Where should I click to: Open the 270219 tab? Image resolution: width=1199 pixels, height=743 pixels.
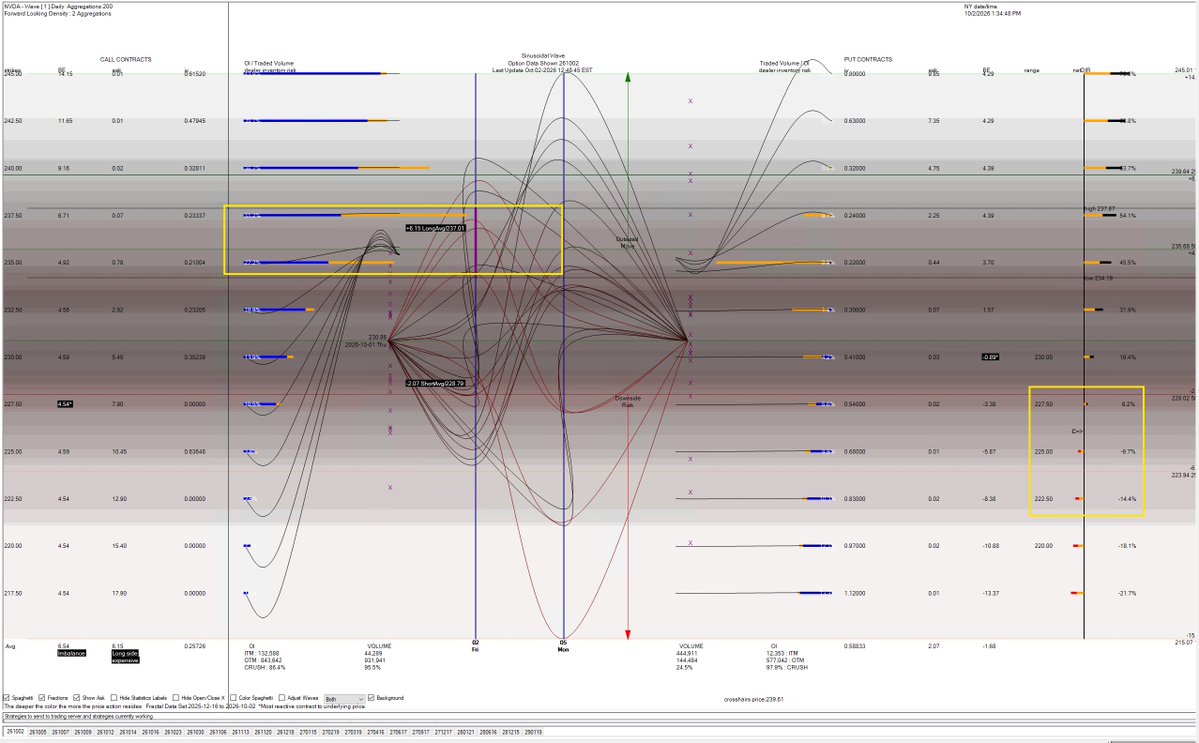(330, 732)
